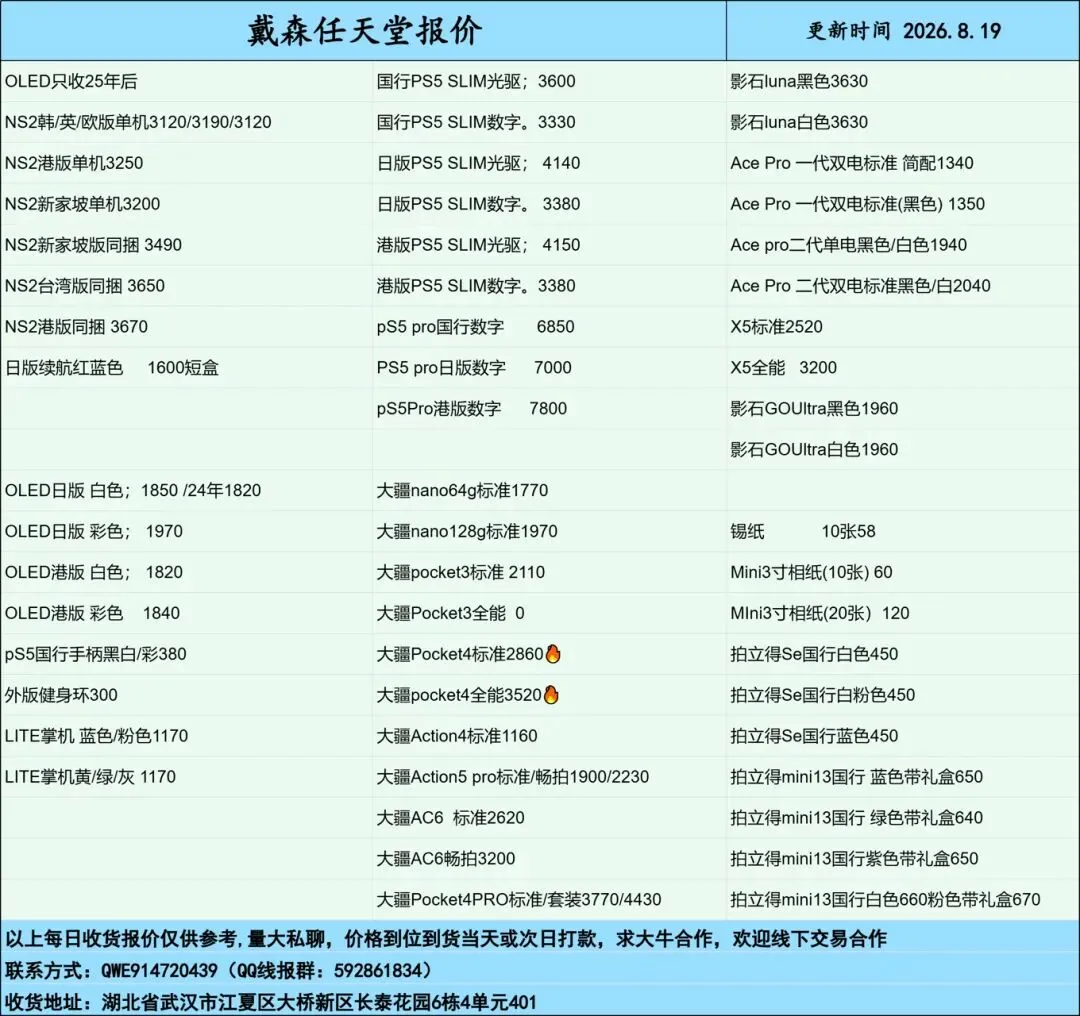Click 大疆Pocket3全能 0 cell
Viewport: 1080px width, 1016px height.
450,613
